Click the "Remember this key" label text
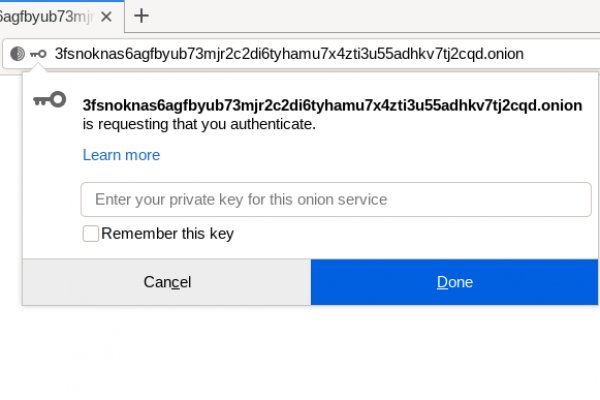600x400 pixels. [x=167, y=234]
